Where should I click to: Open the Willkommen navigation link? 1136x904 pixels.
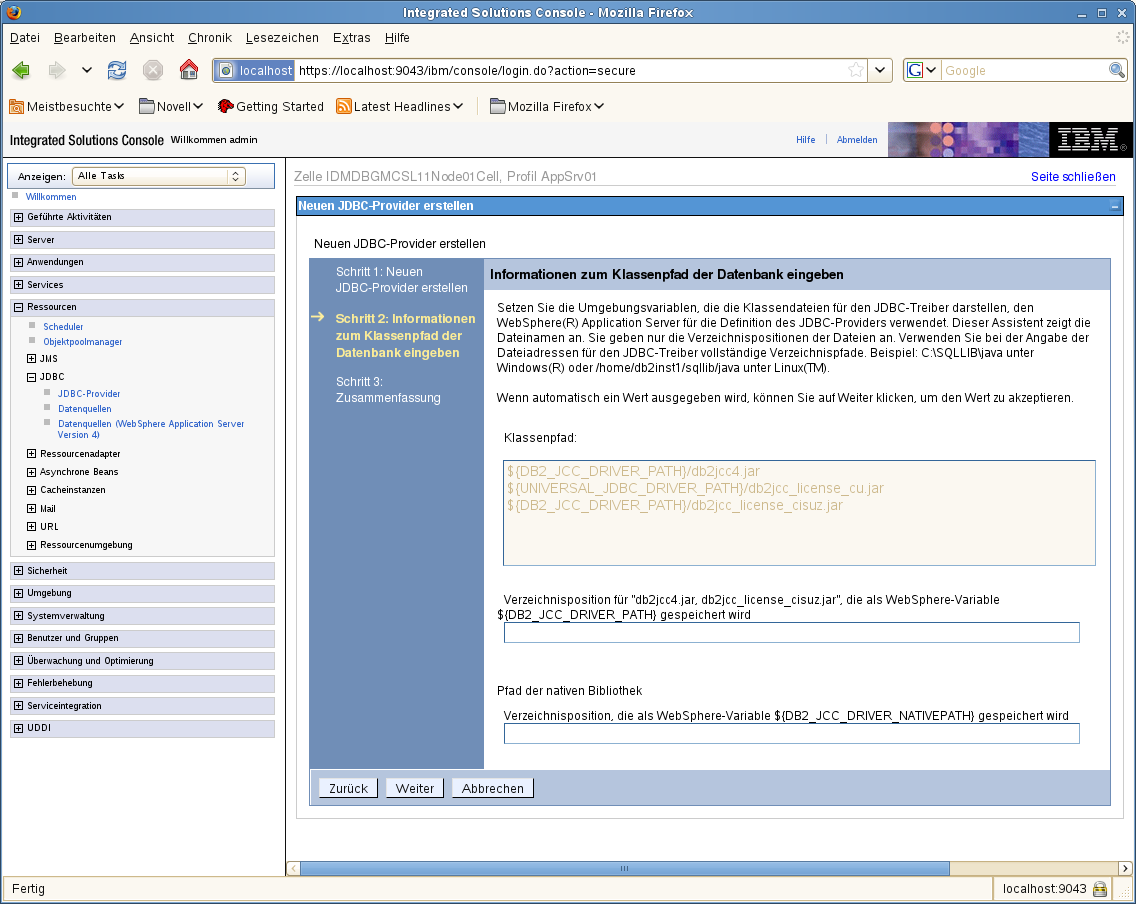pos(51,197)
